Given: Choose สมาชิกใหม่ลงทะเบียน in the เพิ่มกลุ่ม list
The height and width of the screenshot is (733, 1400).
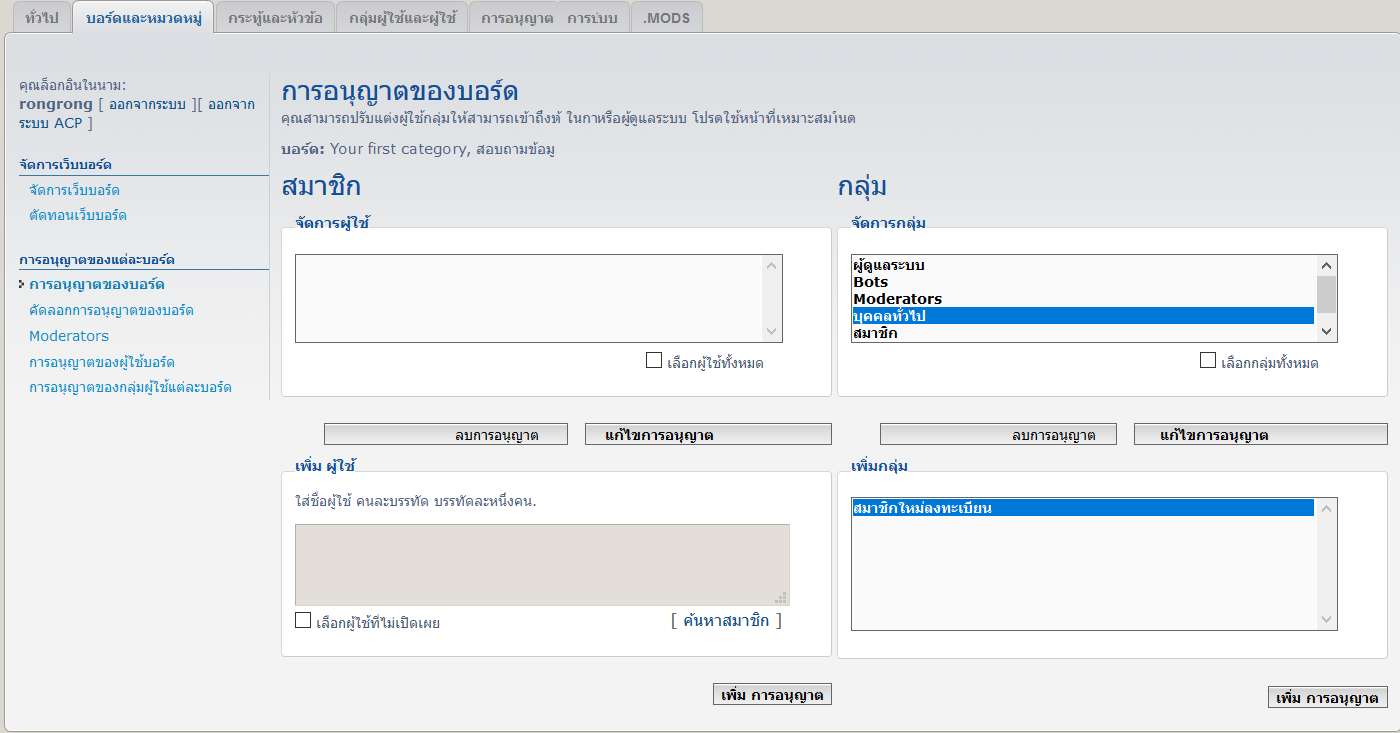Looking at the screenshot, I should pos(921,508).
